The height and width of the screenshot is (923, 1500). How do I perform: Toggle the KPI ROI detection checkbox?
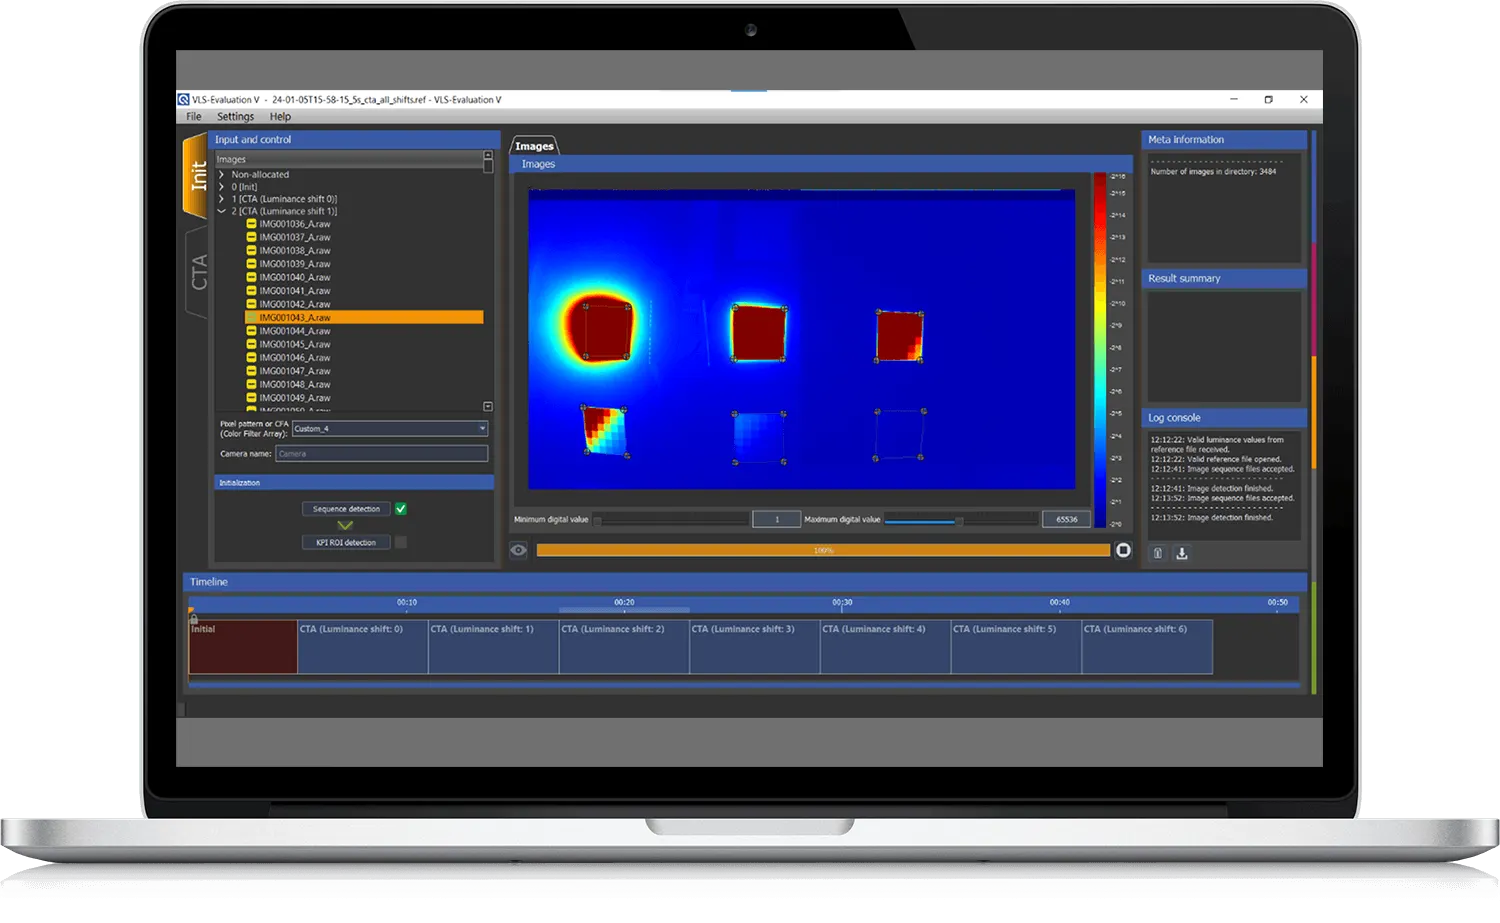click(401, 542)
